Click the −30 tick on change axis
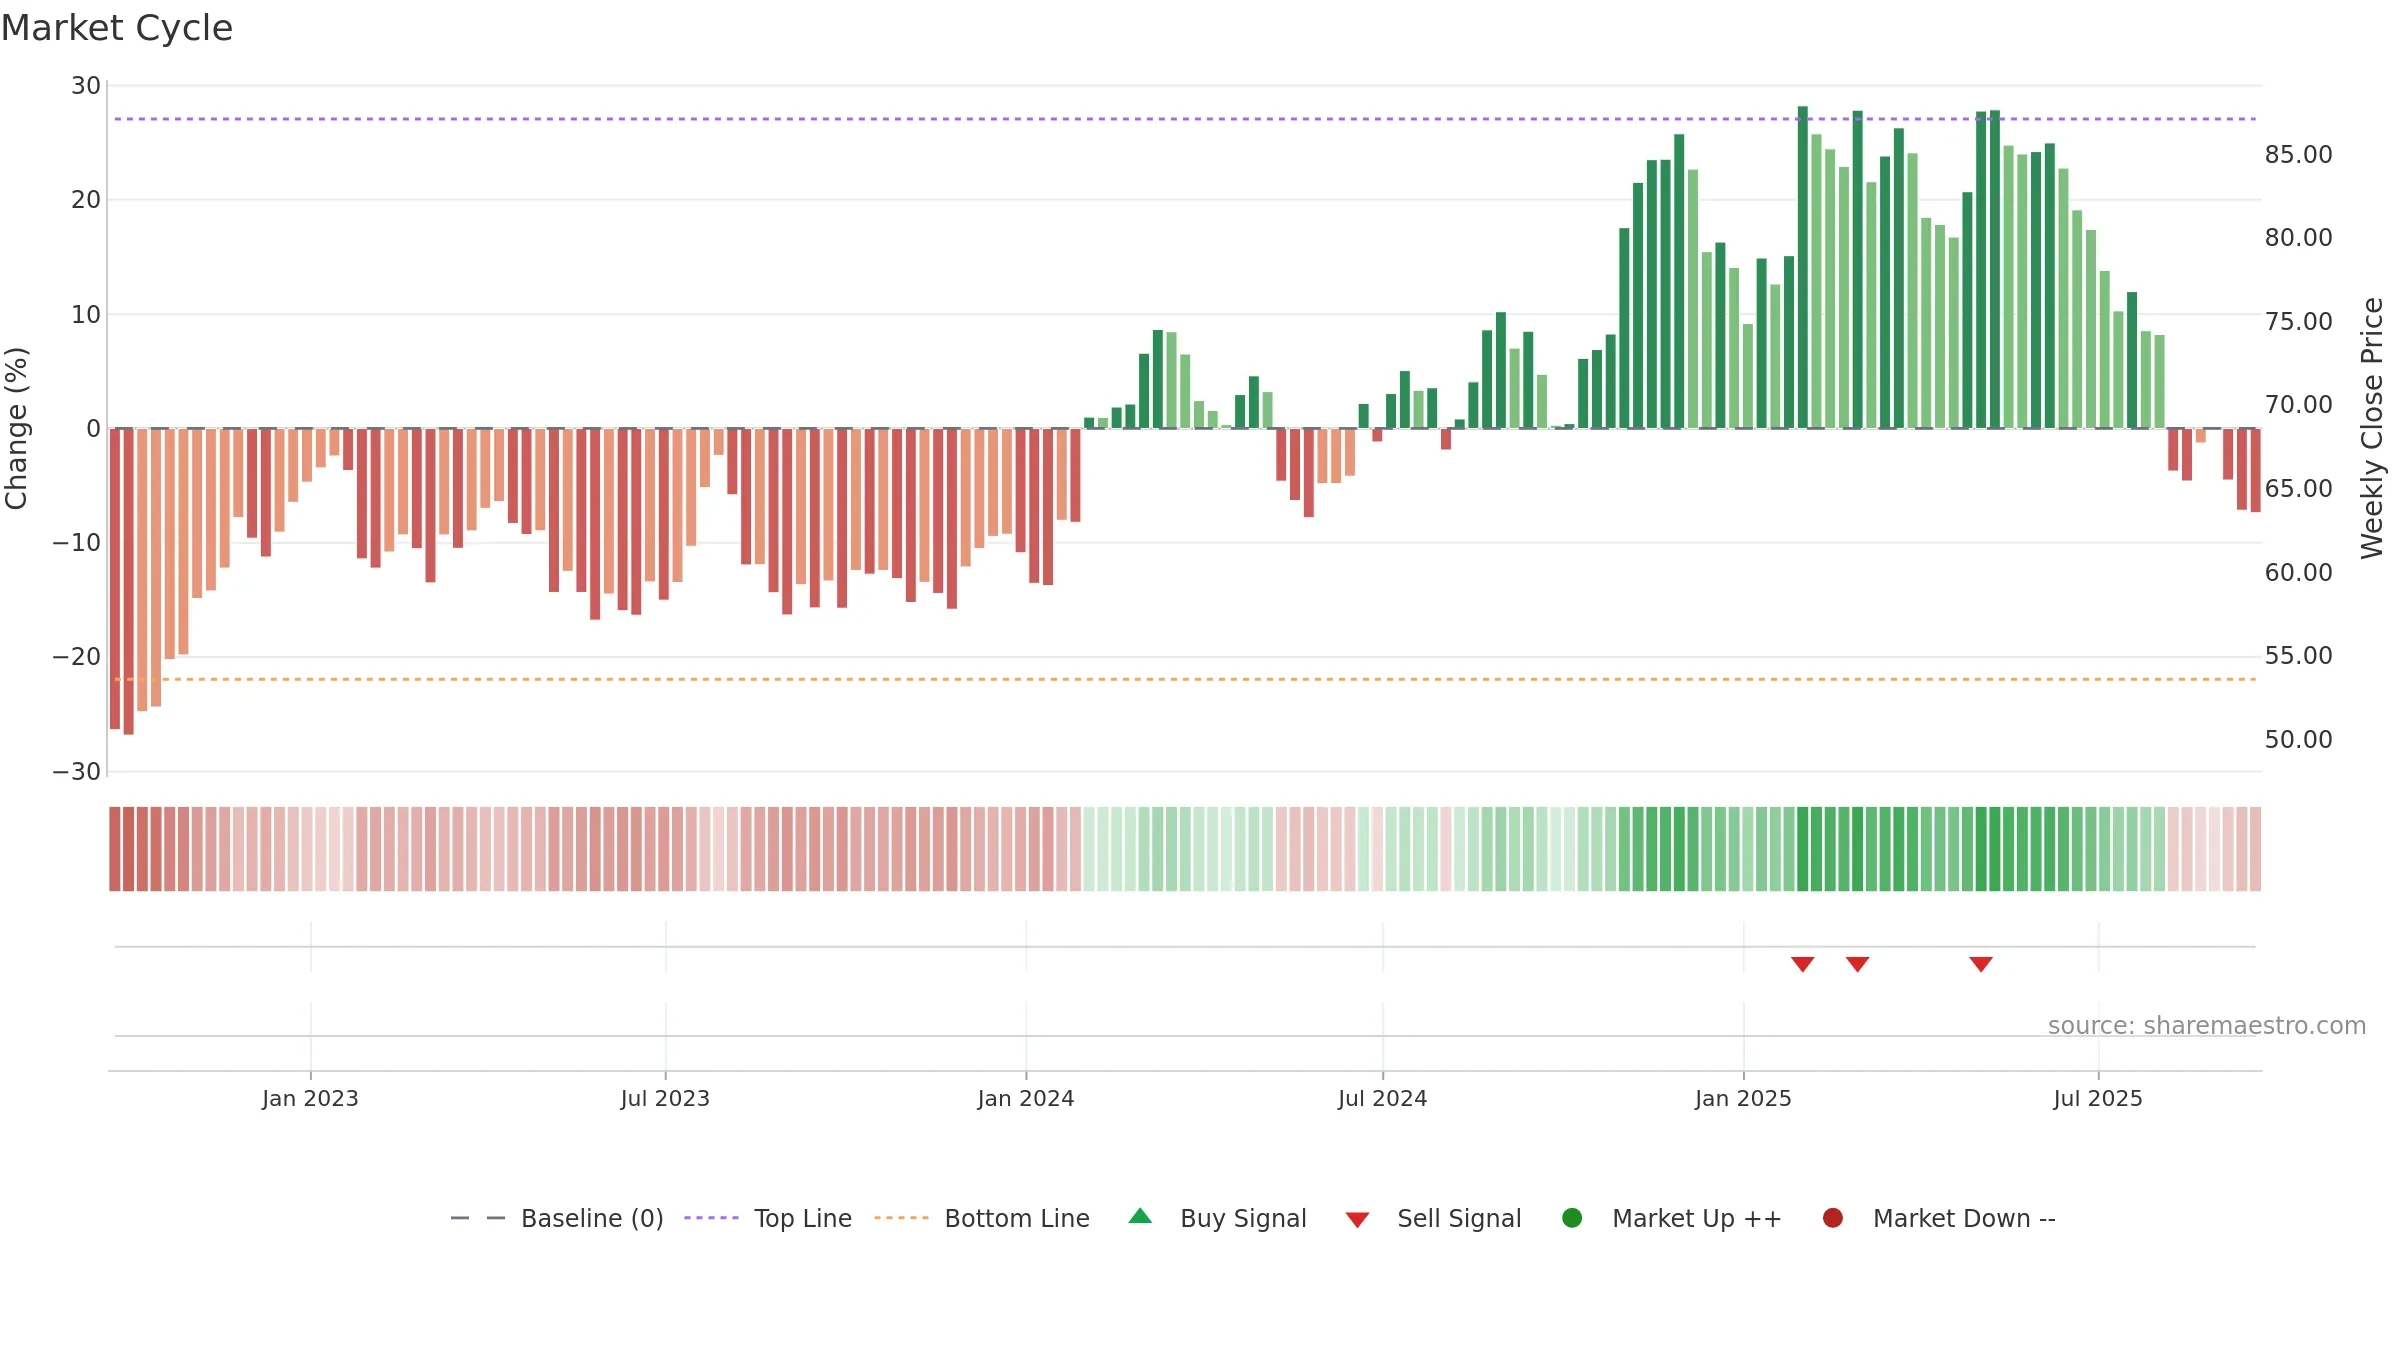This screenshot has height=1350, width=2400. [x=77, y=771]
